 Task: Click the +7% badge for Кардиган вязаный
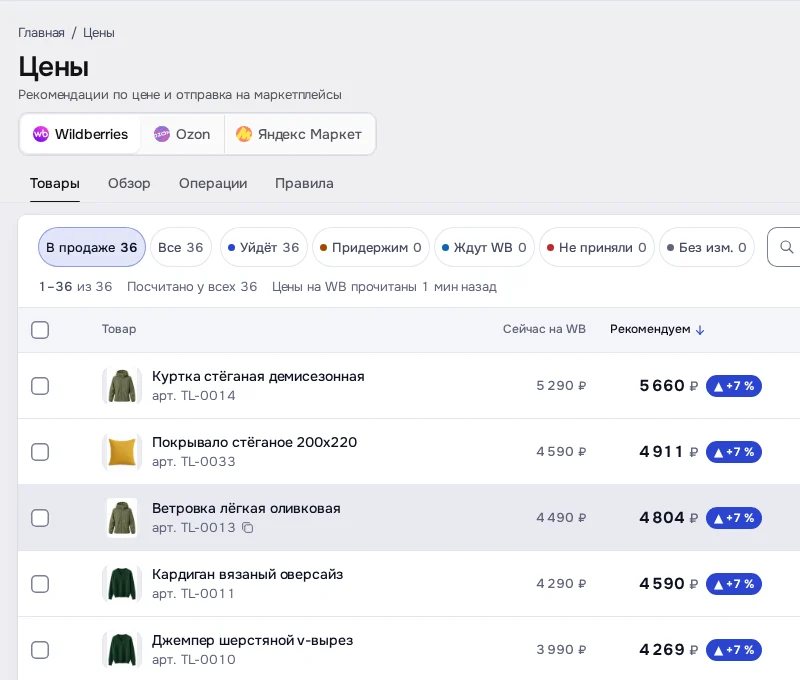pos(734,584)
